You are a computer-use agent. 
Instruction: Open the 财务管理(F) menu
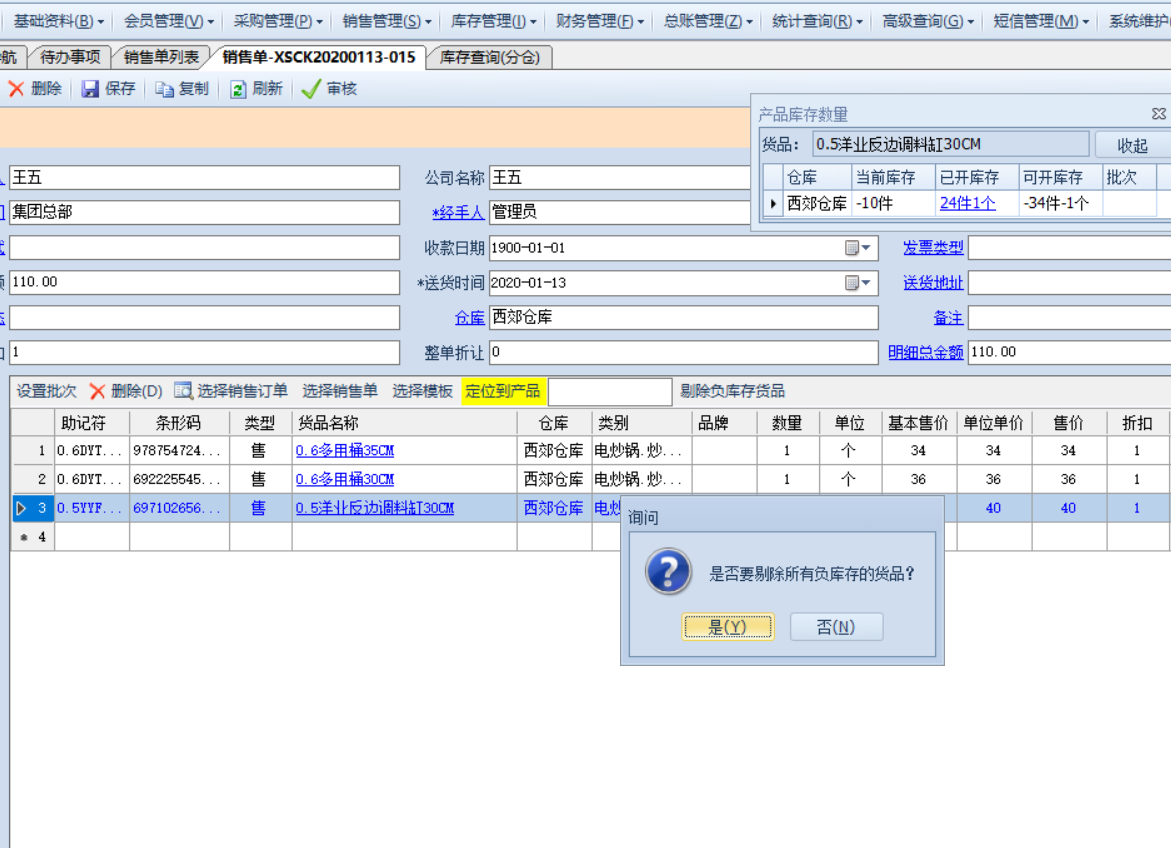pyautogui.click(x=600, y=21)
